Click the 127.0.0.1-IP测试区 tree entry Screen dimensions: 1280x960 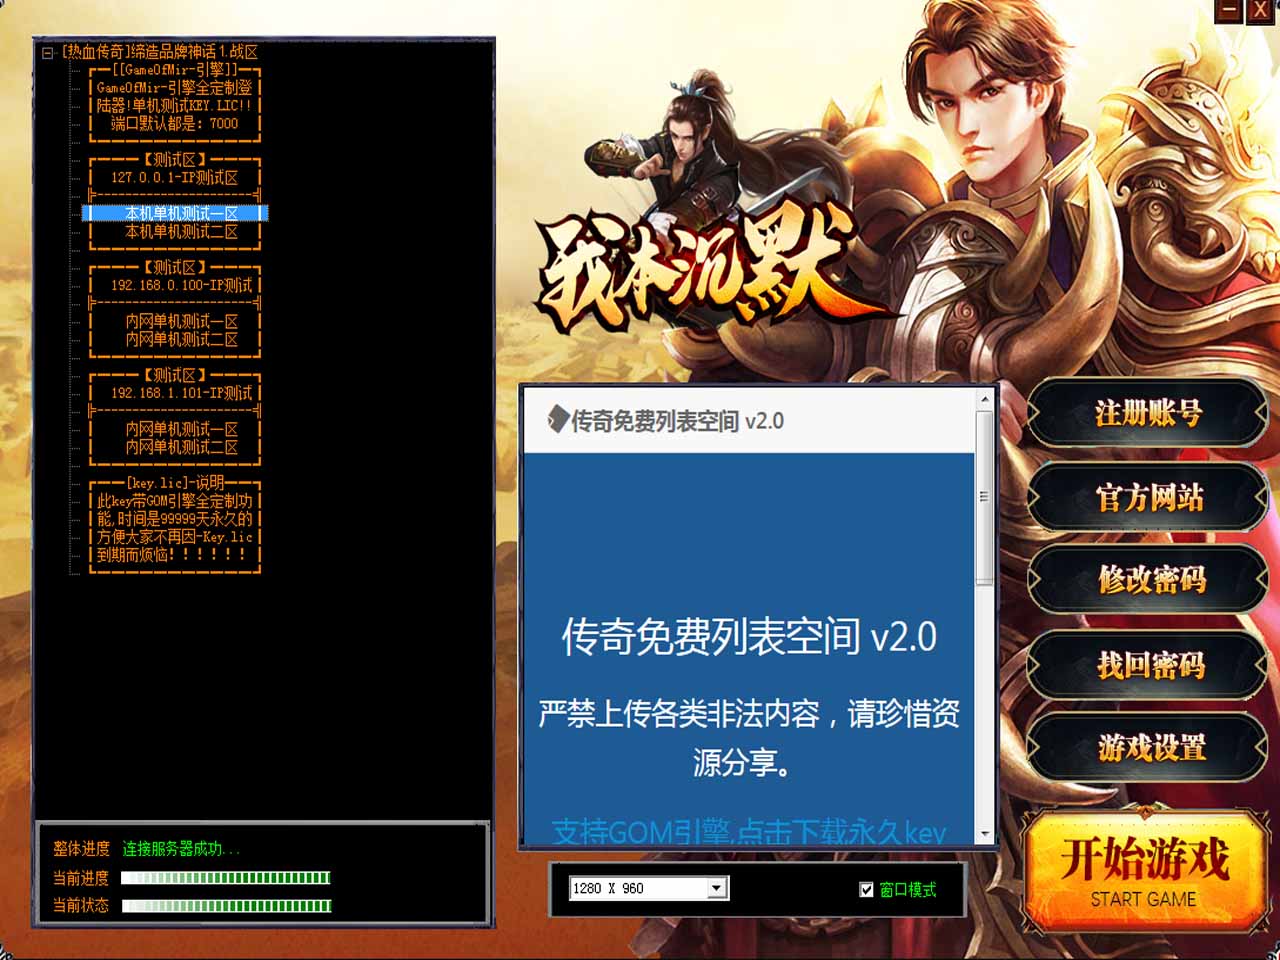point(174,177)
